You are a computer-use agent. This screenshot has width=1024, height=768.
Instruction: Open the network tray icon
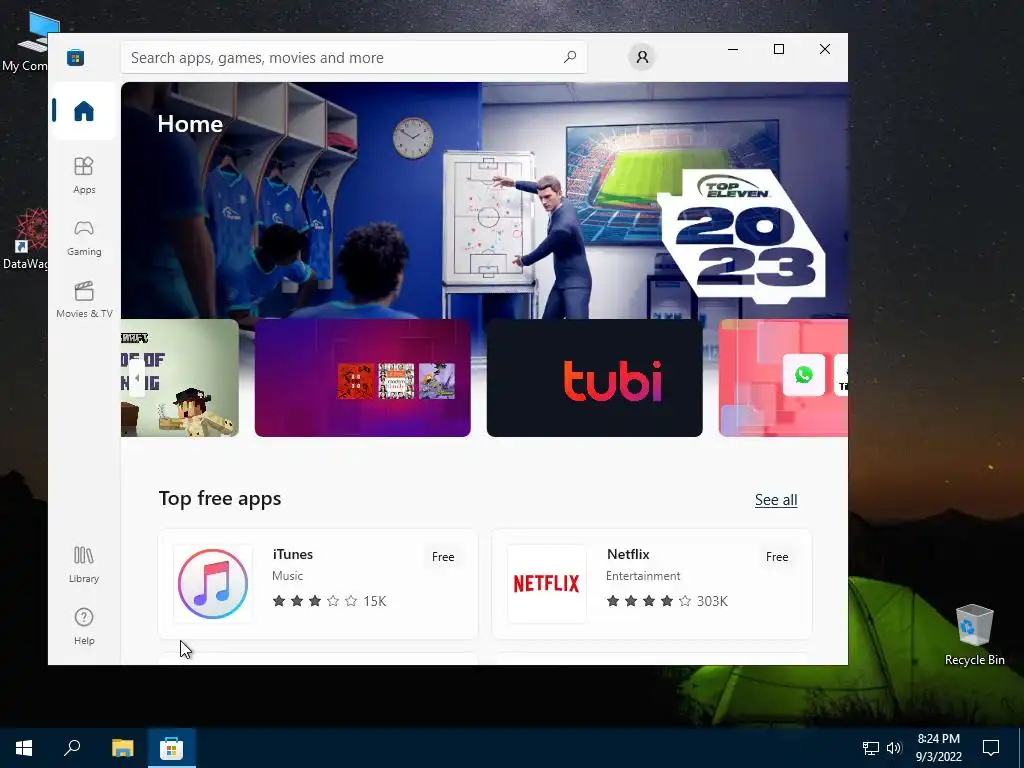pyautogui.click(x=871, y=748)
